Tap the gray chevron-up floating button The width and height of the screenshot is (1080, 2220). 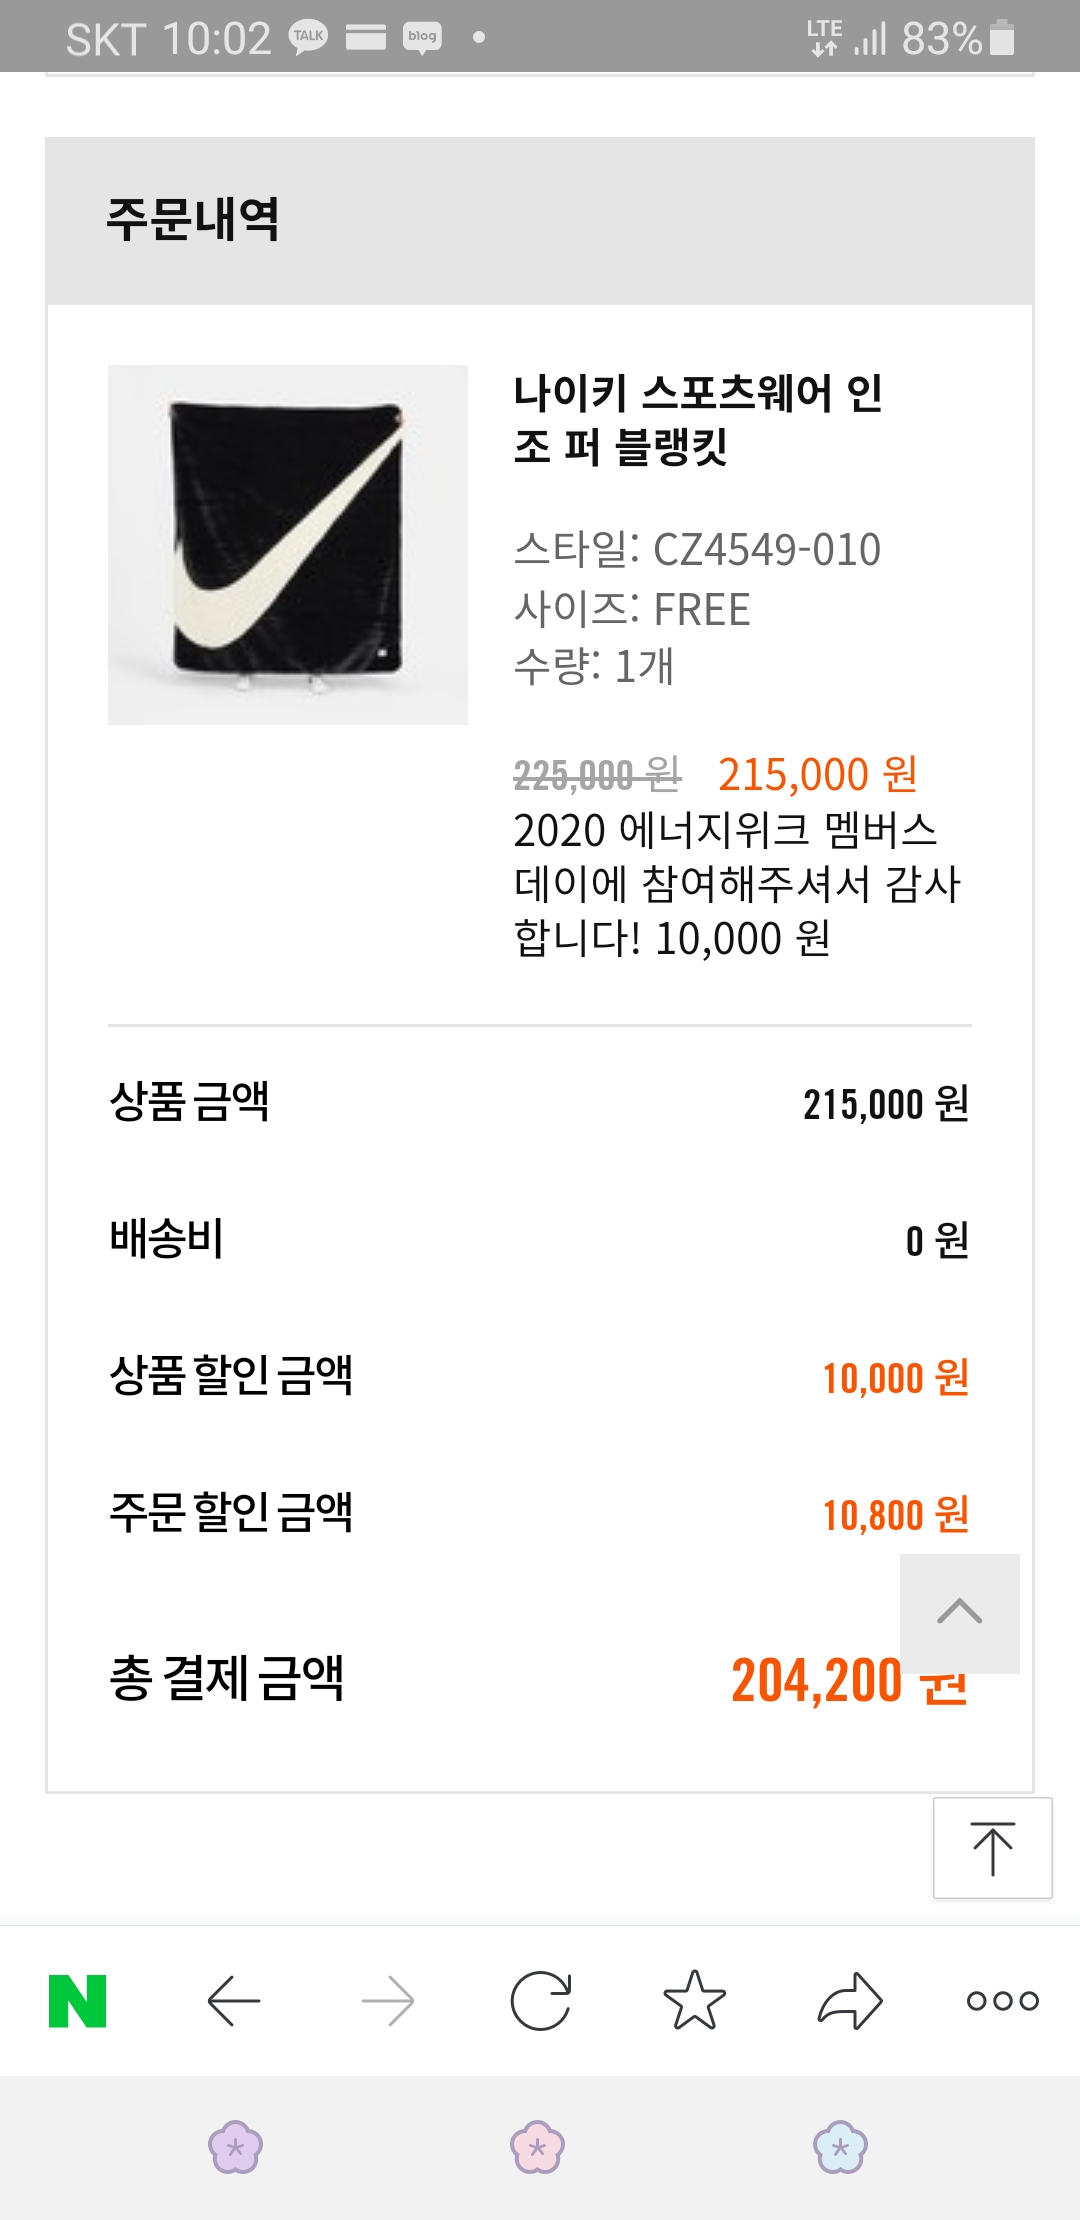point(959,1613)
